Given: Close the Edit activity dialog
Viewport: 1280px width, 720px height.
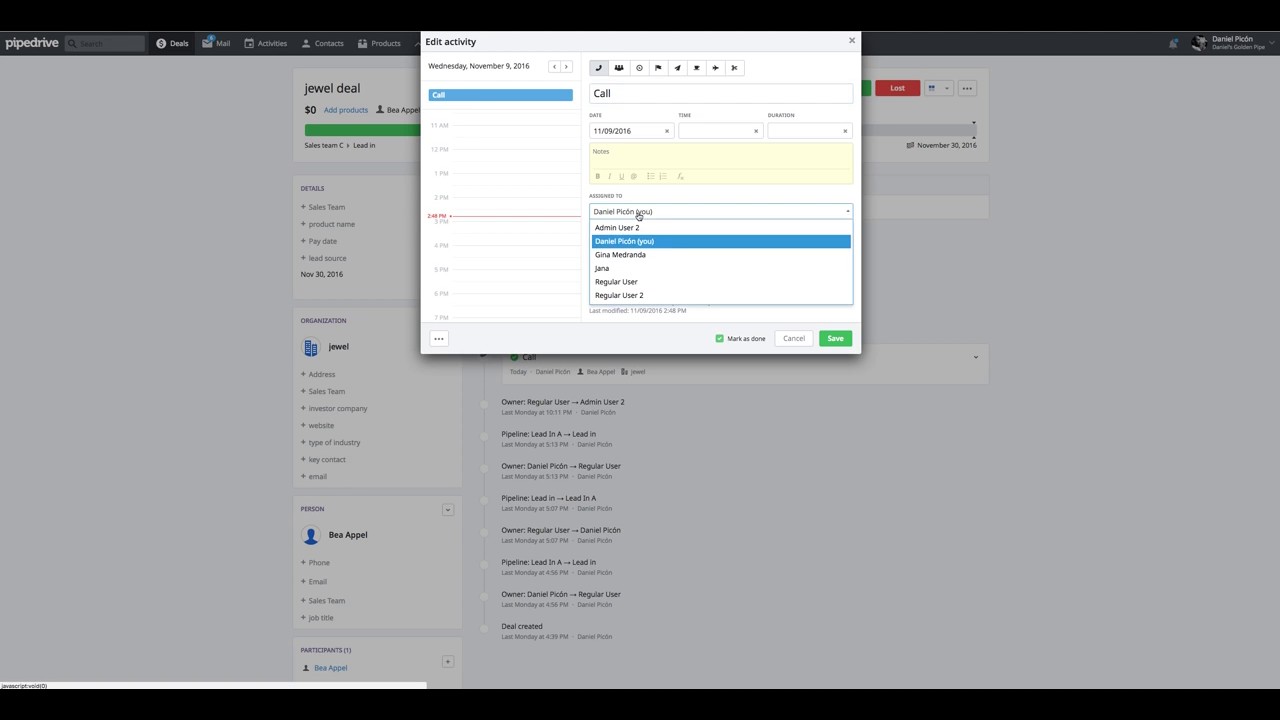Looking at the screenshot, I should (x=852, y=41).
